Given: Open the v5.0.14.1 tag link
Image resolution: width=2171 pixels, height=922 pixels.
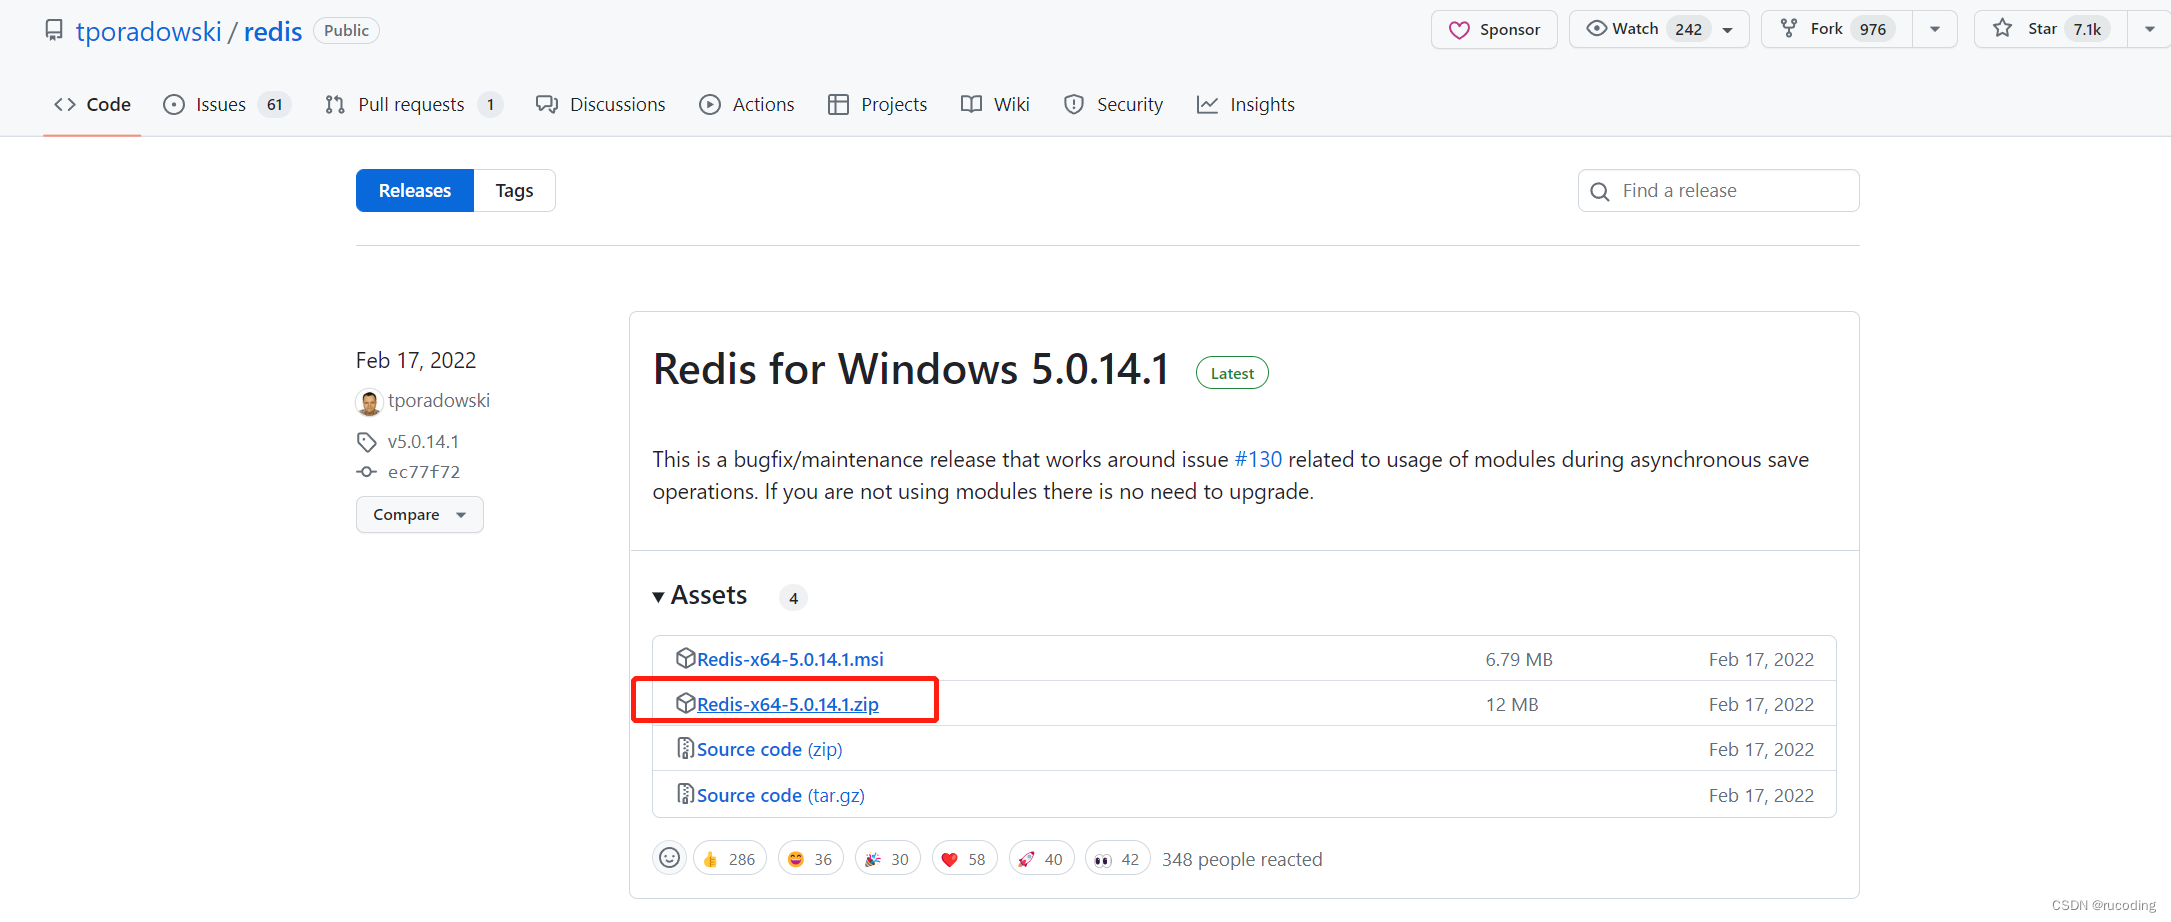Looking at the screenshot, I should 423,441.
